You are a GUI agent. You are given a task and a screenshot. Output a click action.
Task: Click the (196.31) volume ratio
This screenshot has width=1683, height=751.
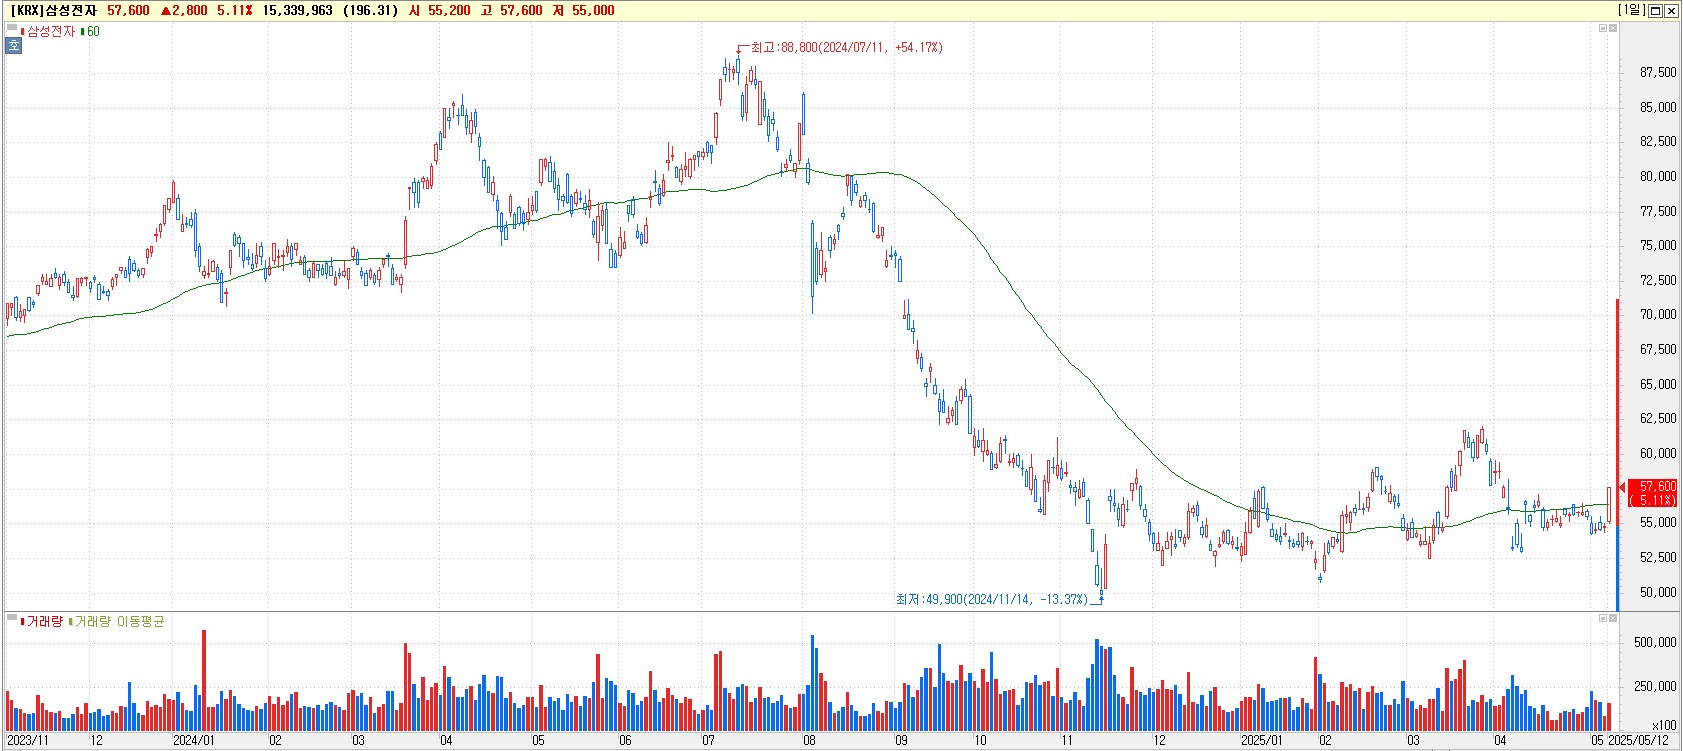pos(370,10)
